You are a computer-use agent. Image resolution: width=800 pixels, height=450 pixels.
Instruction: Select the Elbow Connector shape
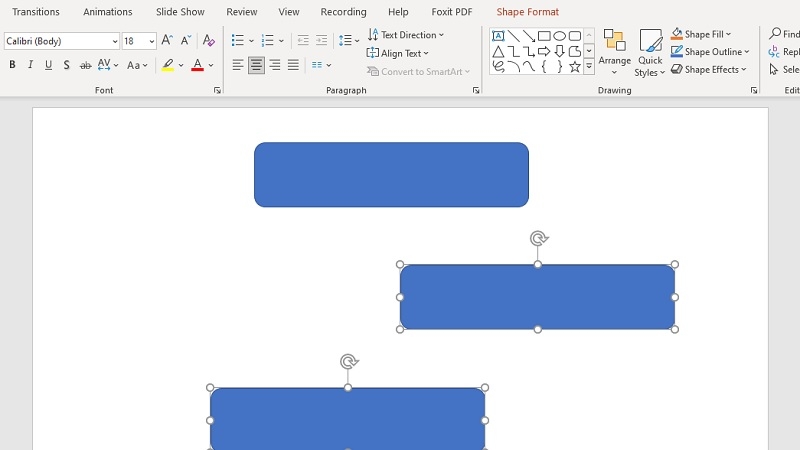coord(514,51)
